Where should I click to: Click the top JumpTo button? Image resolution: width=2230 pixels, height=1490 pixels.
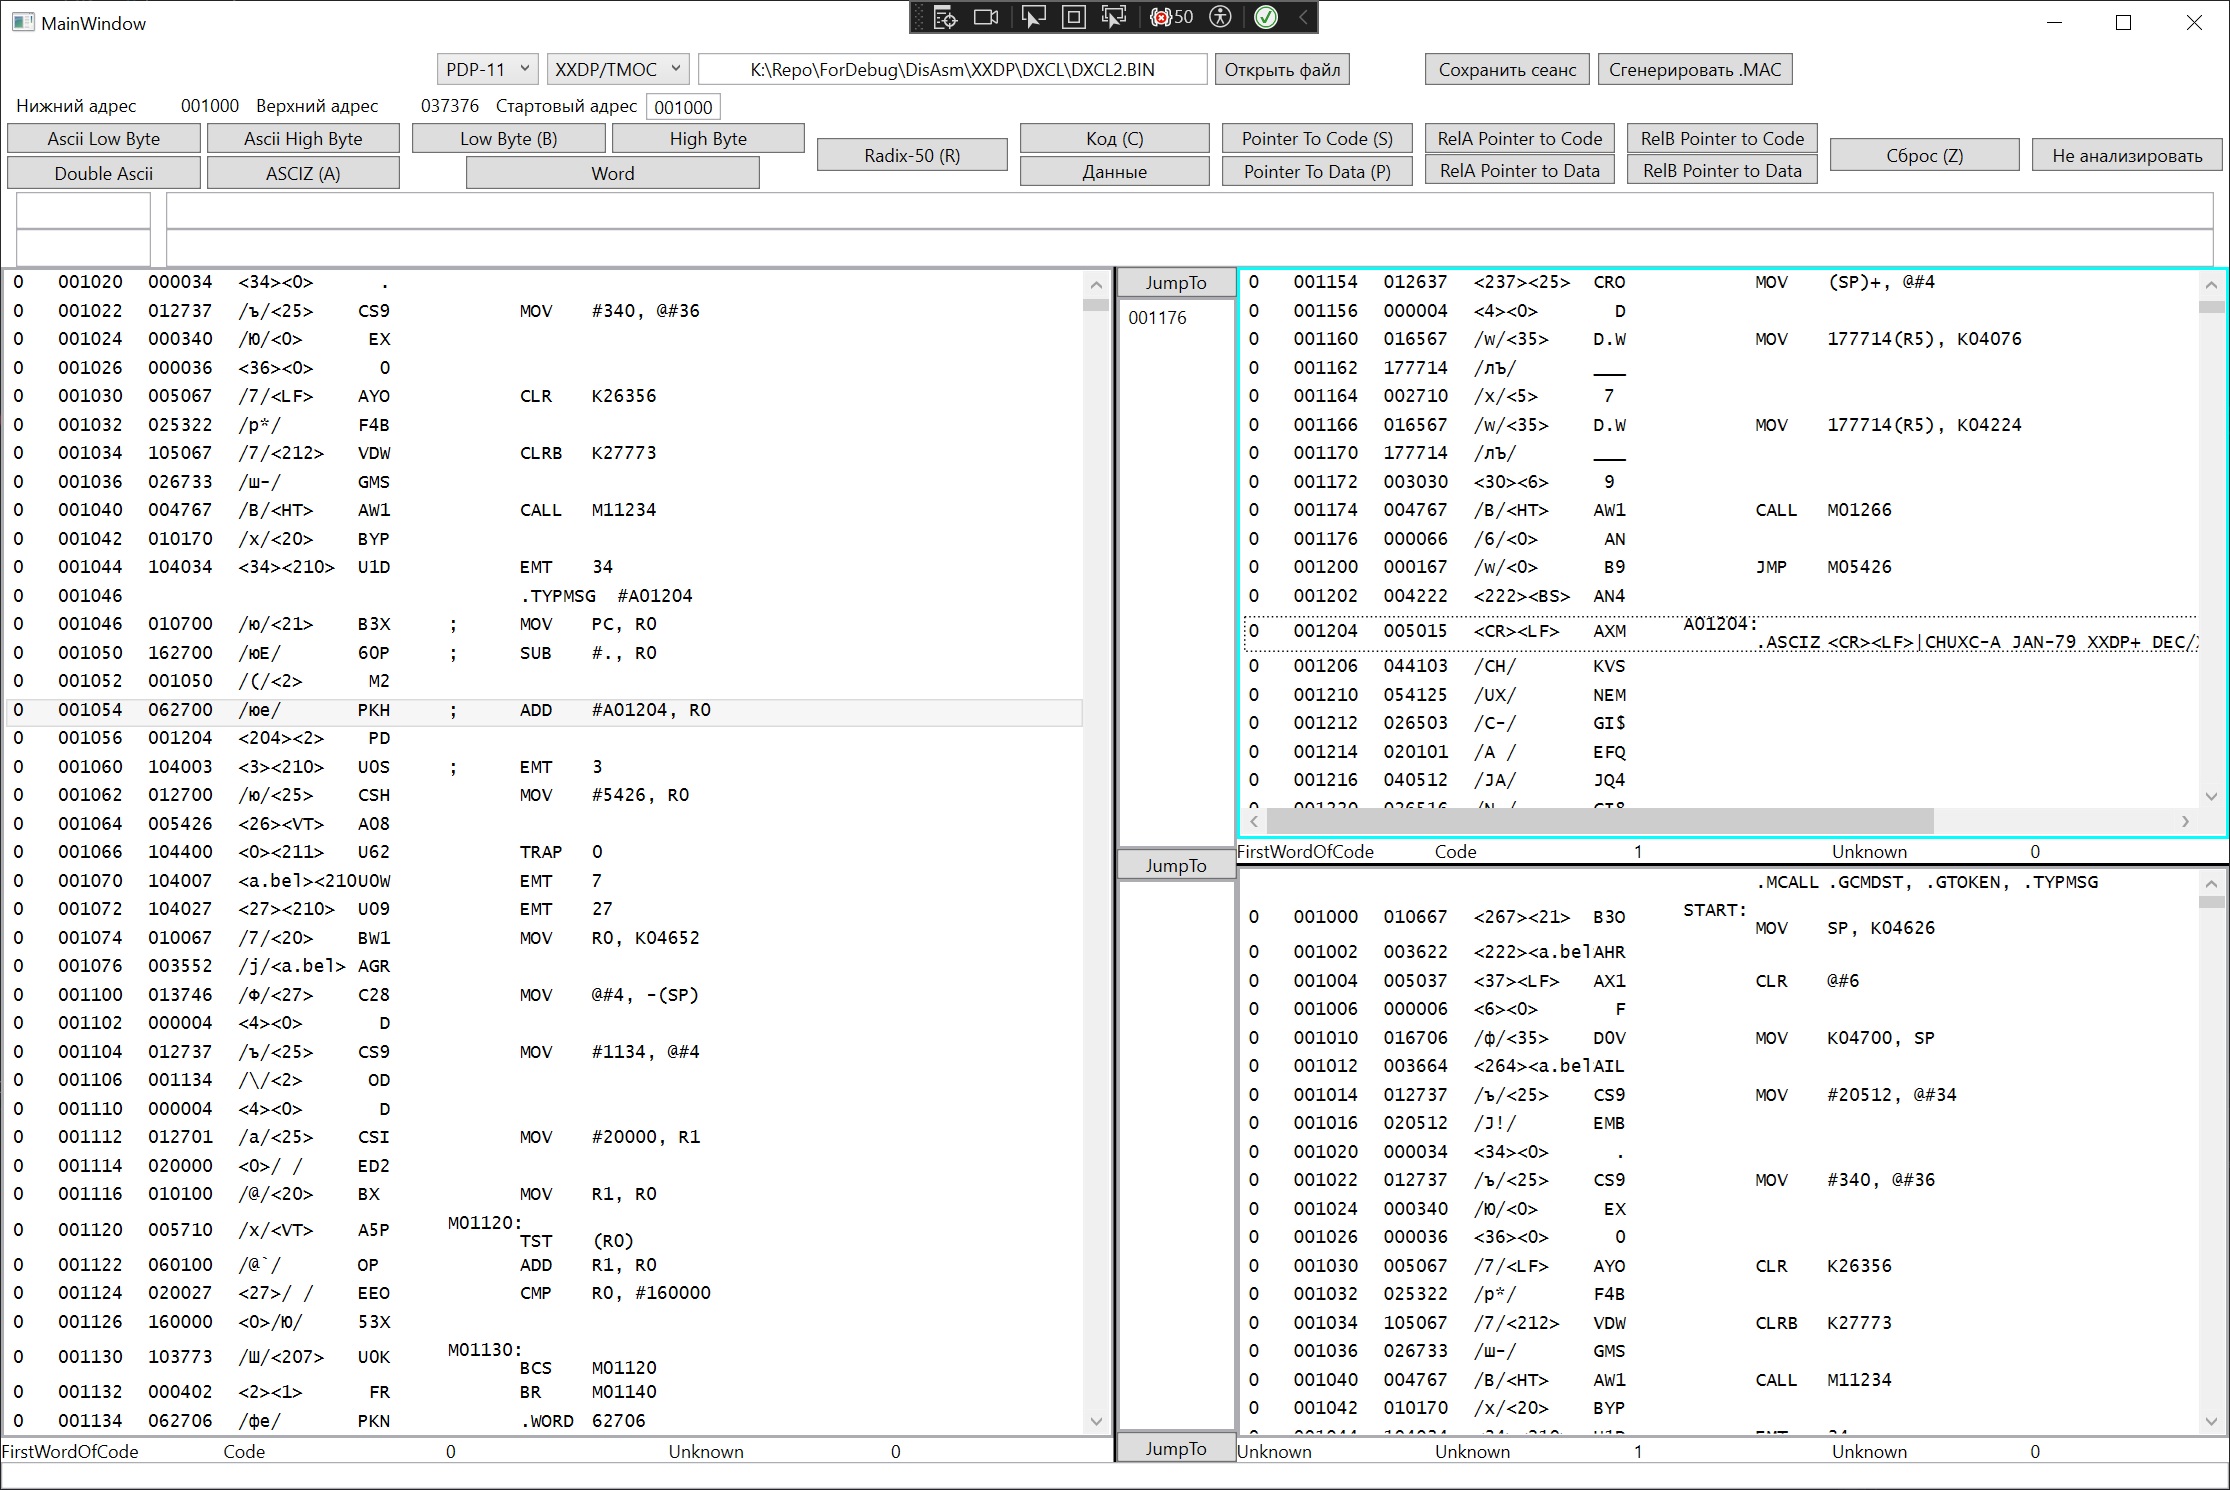click(x=1175, y=283)
